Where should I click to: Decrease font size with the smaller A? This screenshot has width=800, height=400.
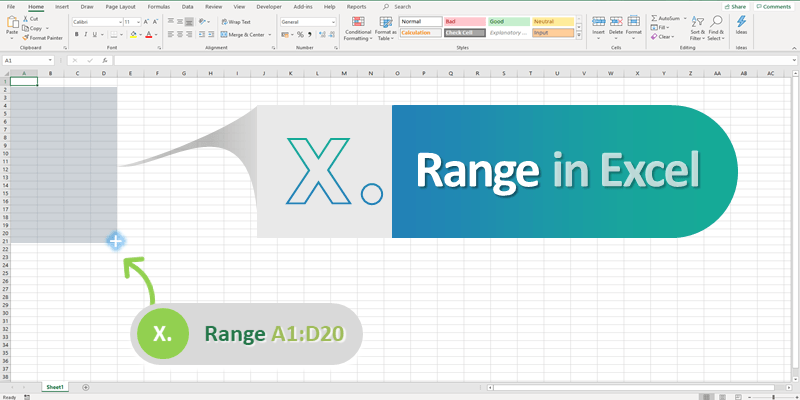[155, 22]
